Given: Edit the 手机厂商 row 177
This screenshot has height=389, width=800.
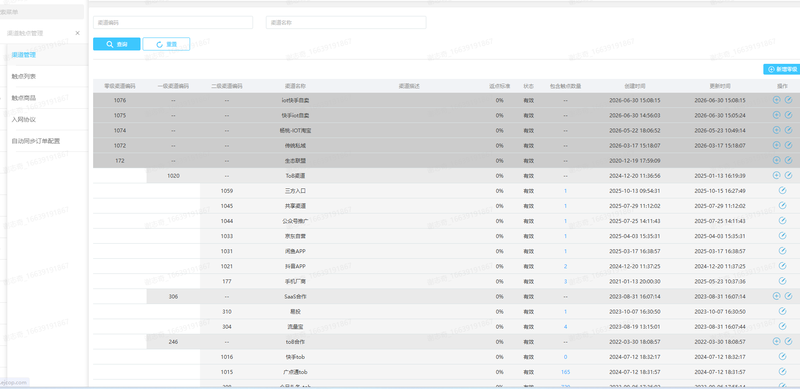Looking at the screenshot, I should pyautogui.click(x=782, y=281).
